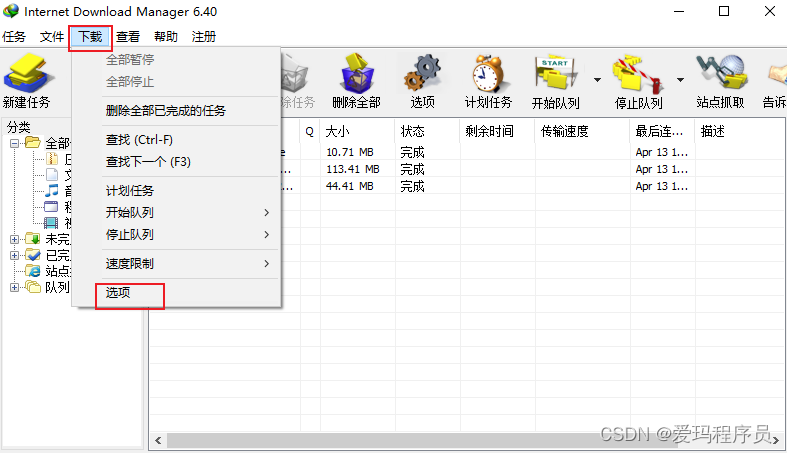Expand the 队列 tree node

point(15,287)
